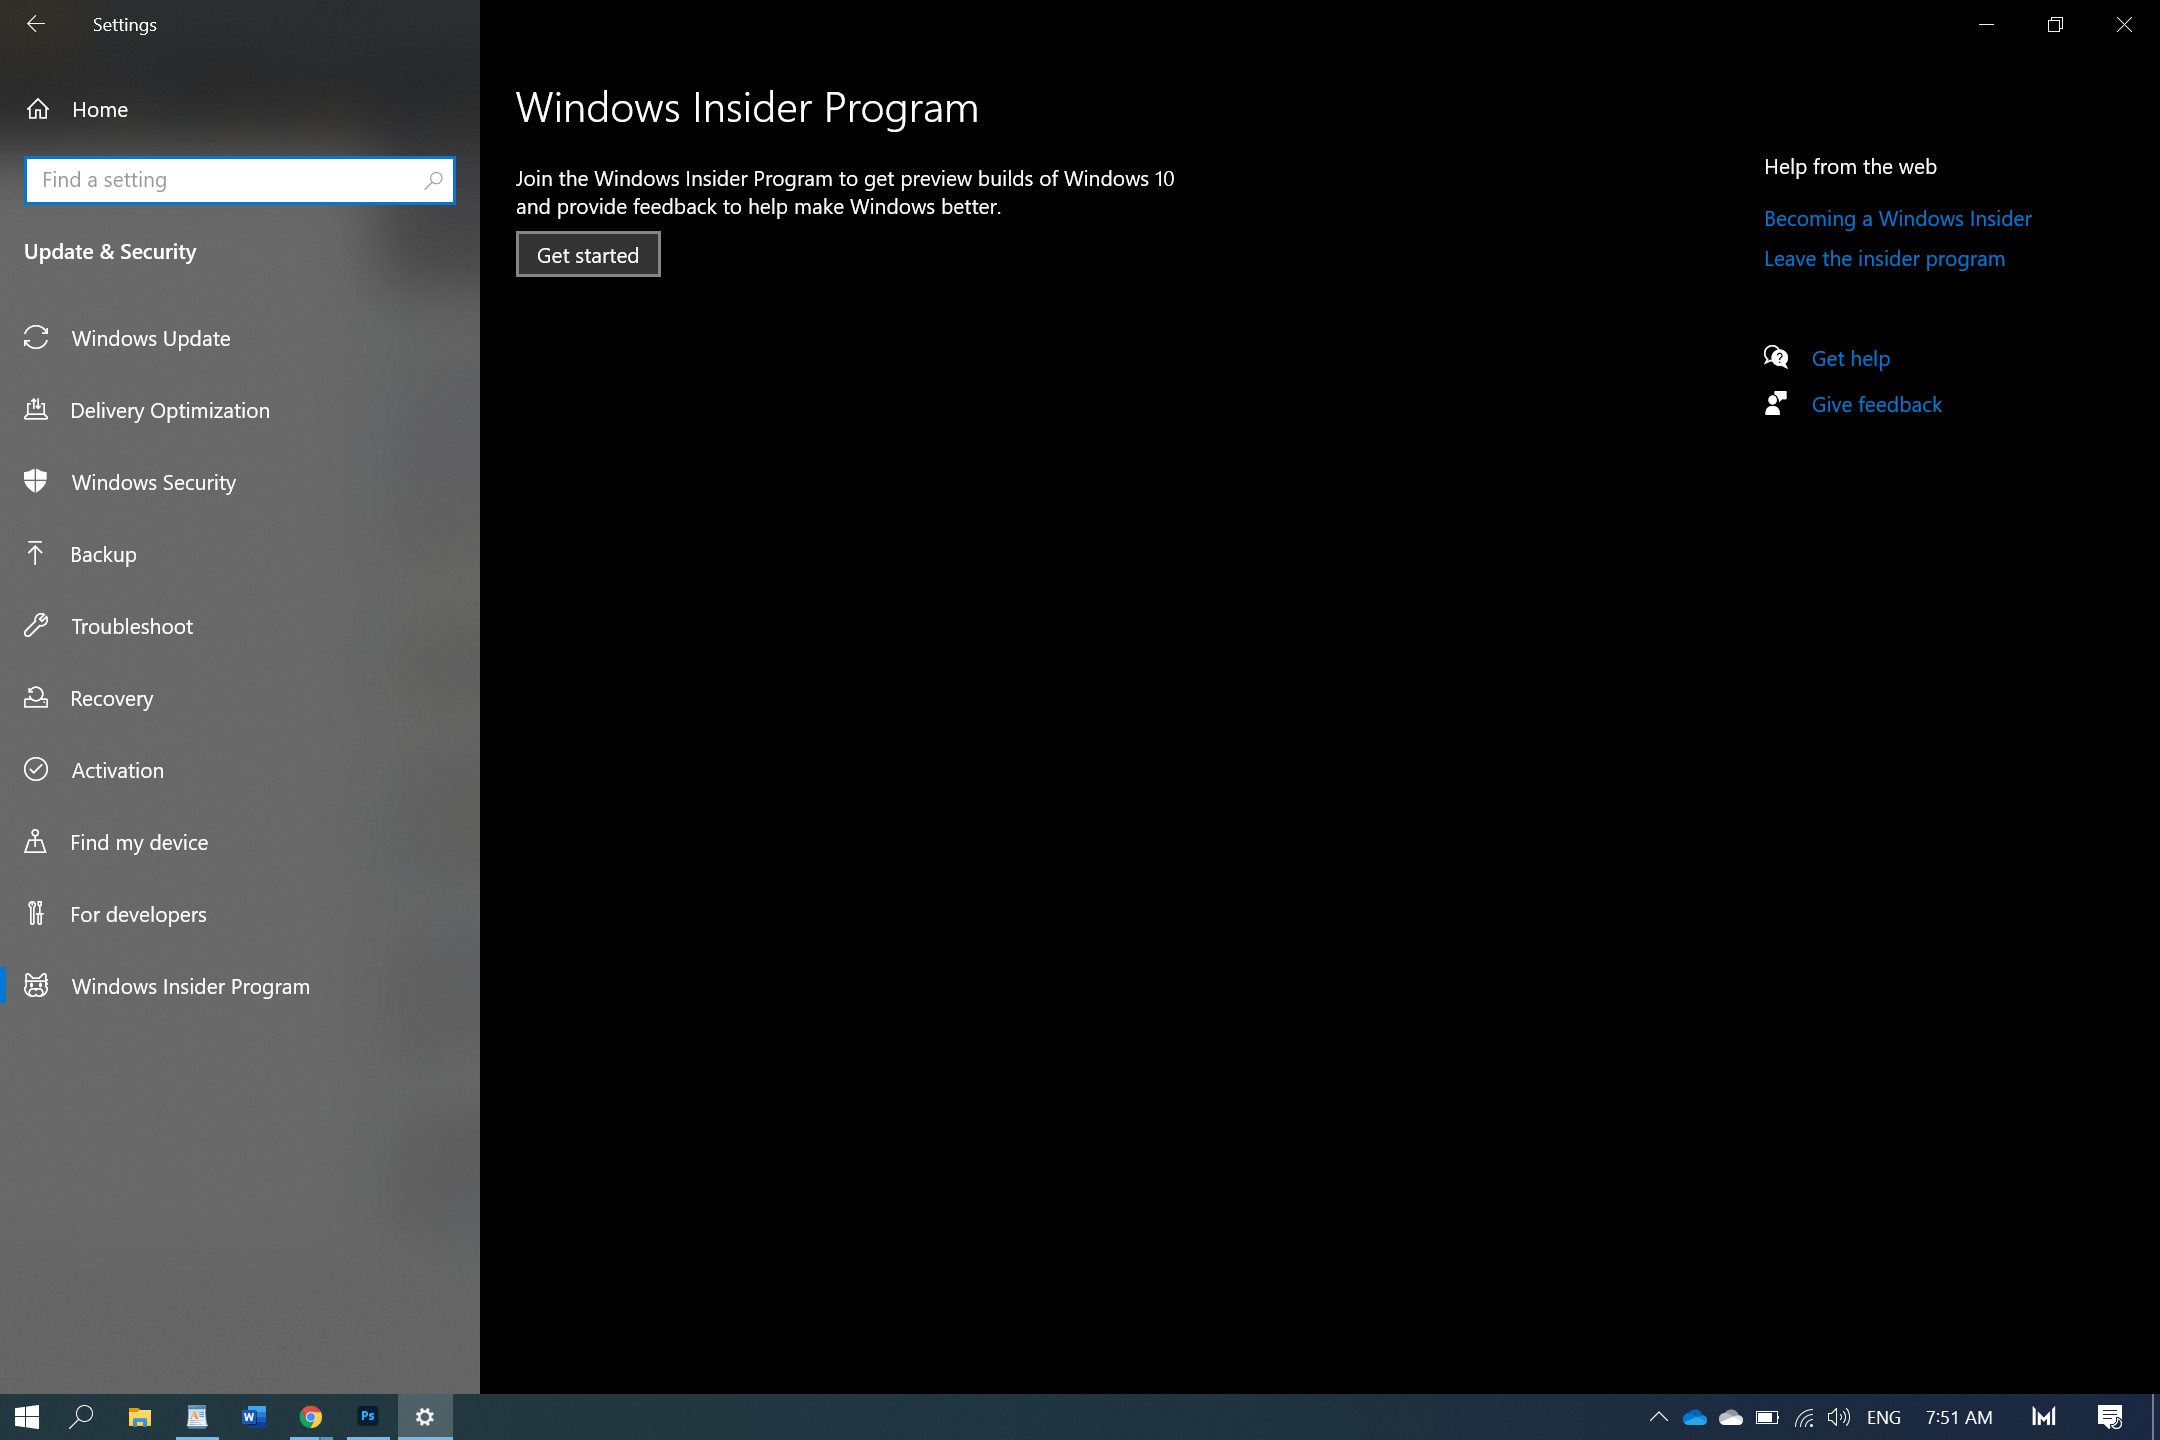The width and height of the screenshot is (2160, 1440).
Task: Open Delivery Optimization page
Action: pyautogui.click(x=240, y=410)
